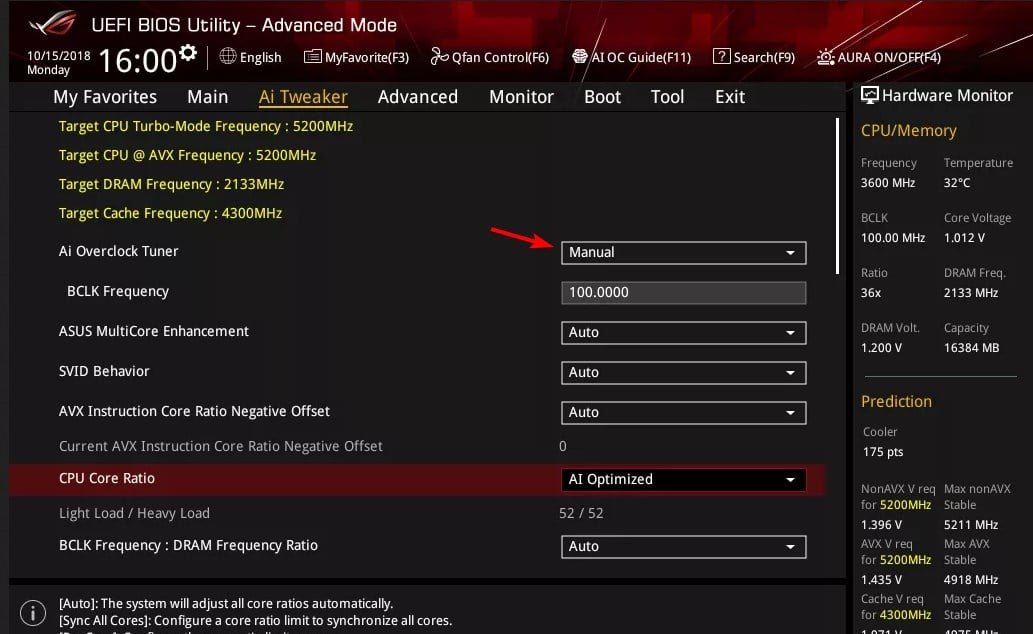Click the BCLK Frequency input field
This screenshot has width=1033, height=634.
(683, 293)
